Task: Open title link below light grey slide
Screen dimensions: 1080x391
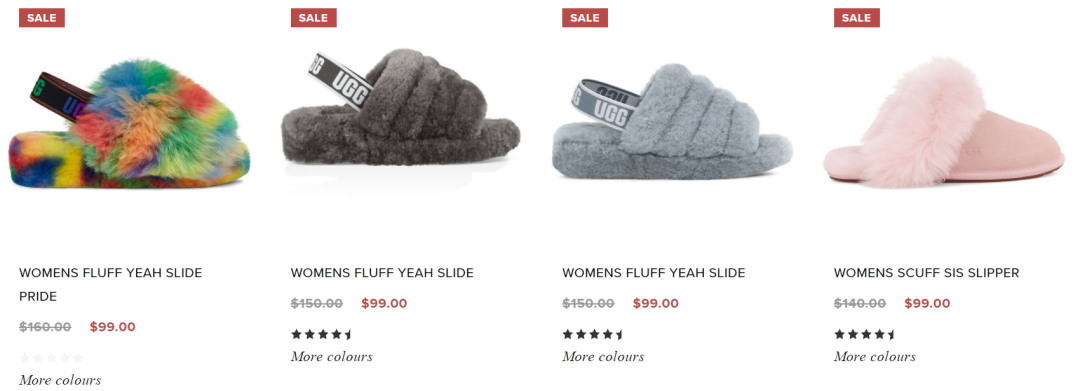Action: tap(654, 273)
